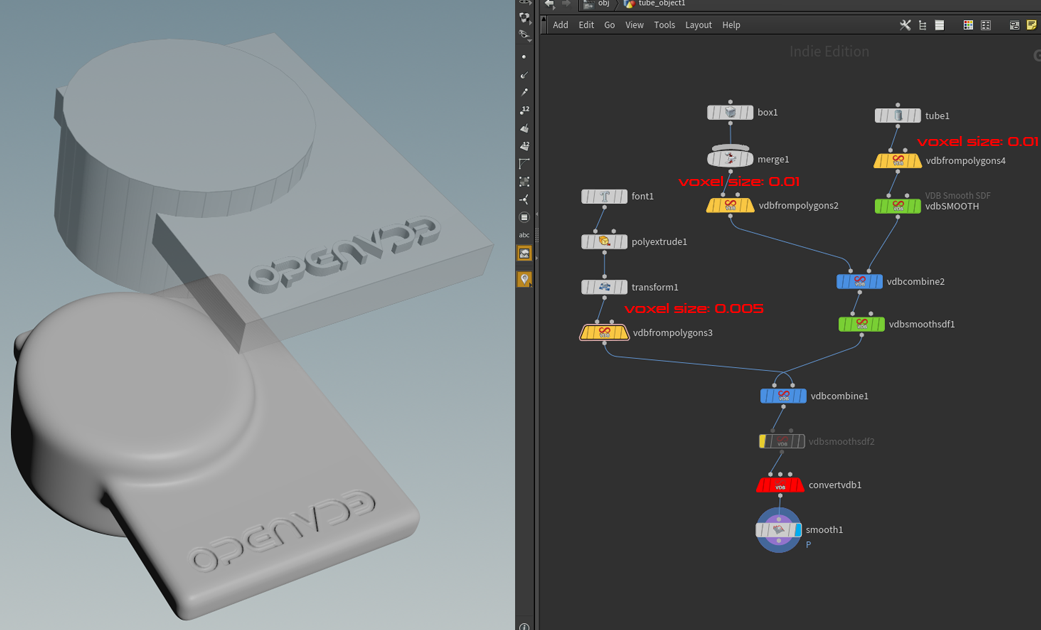Open the Add menu
Screen dimensions: 1041x630
(x=560, y=25)
